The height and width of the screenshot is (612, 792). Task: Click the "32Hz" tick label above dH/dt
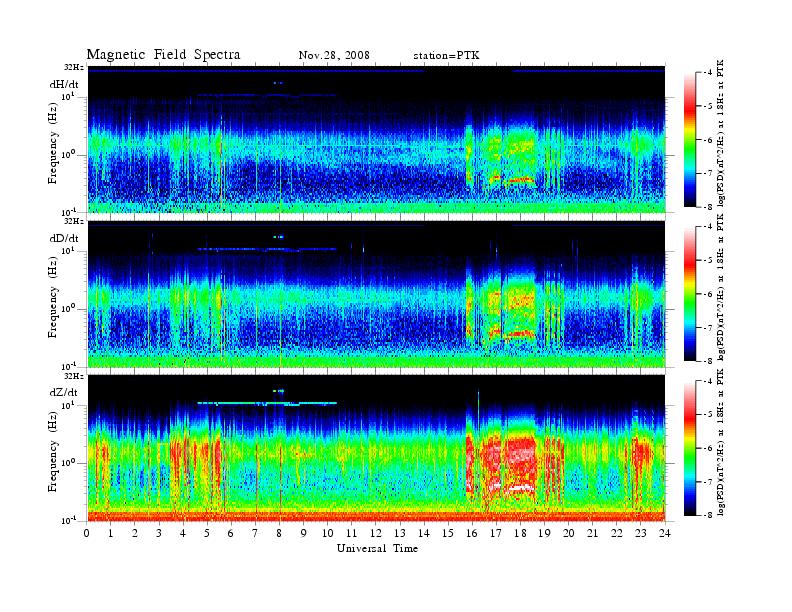pos(74,67)
